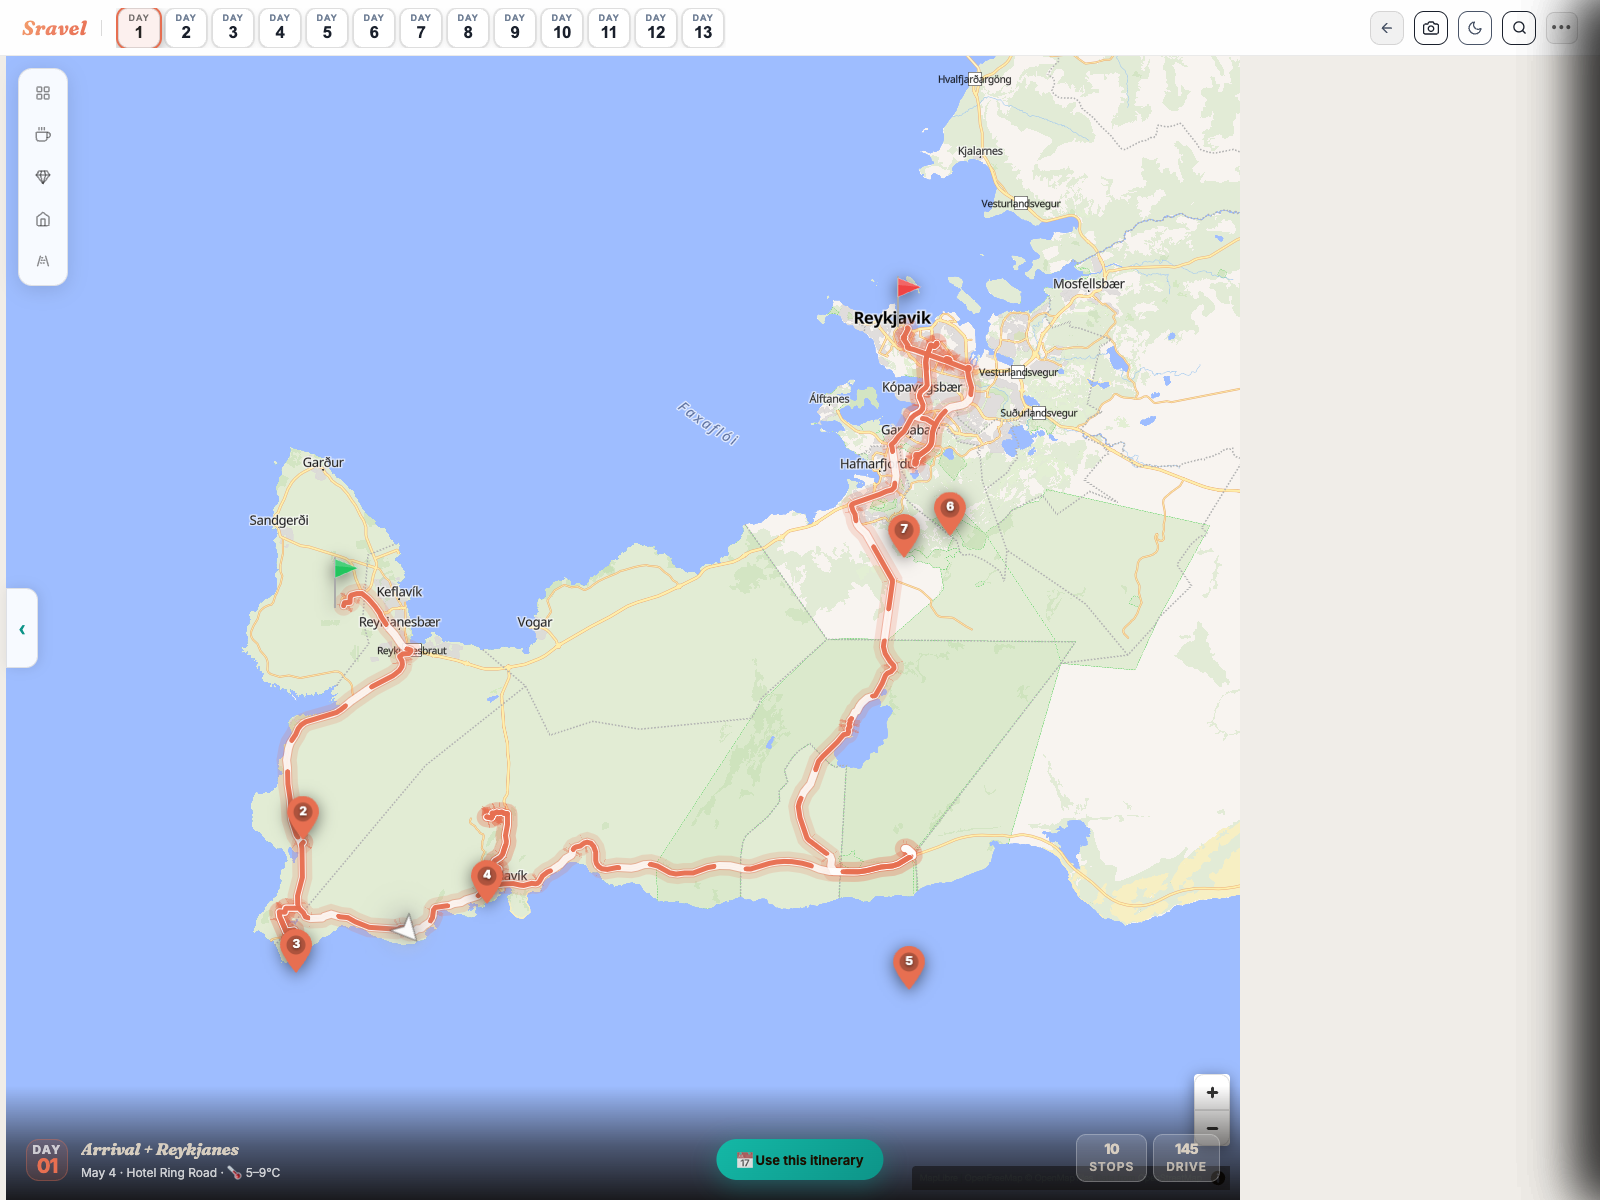This screenshot has width=1600, height=1200.
Task: Click map stop marker number 5
Action: 908,964
